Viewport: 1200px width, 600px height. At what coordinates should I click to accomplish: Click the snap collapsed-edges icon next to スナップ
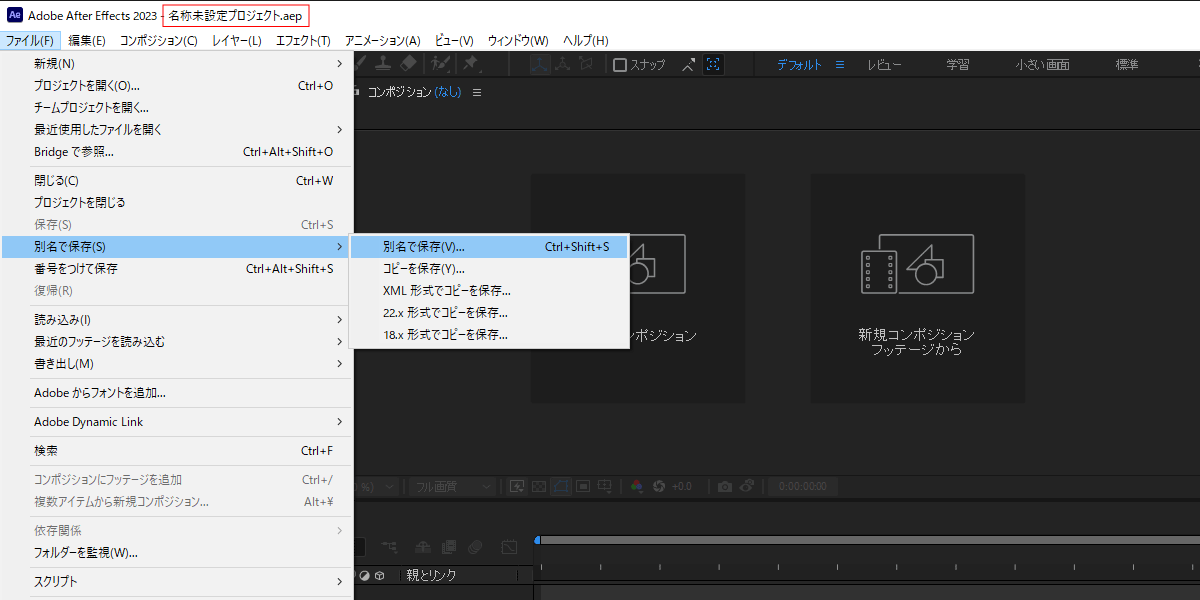(x=688, y=64)
